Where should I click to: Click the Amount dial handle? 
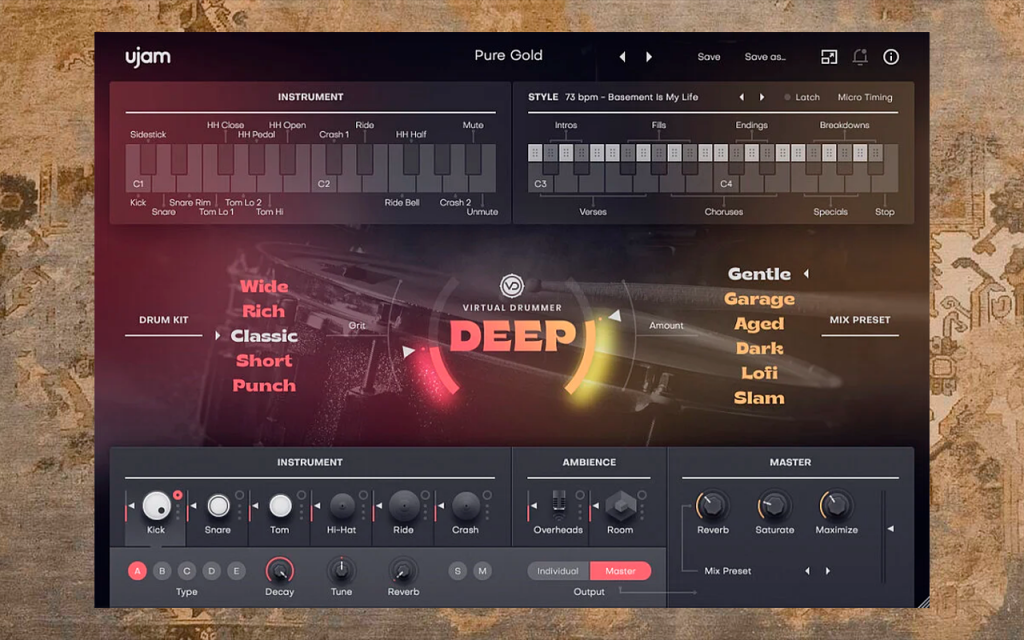tap(615, 315)
